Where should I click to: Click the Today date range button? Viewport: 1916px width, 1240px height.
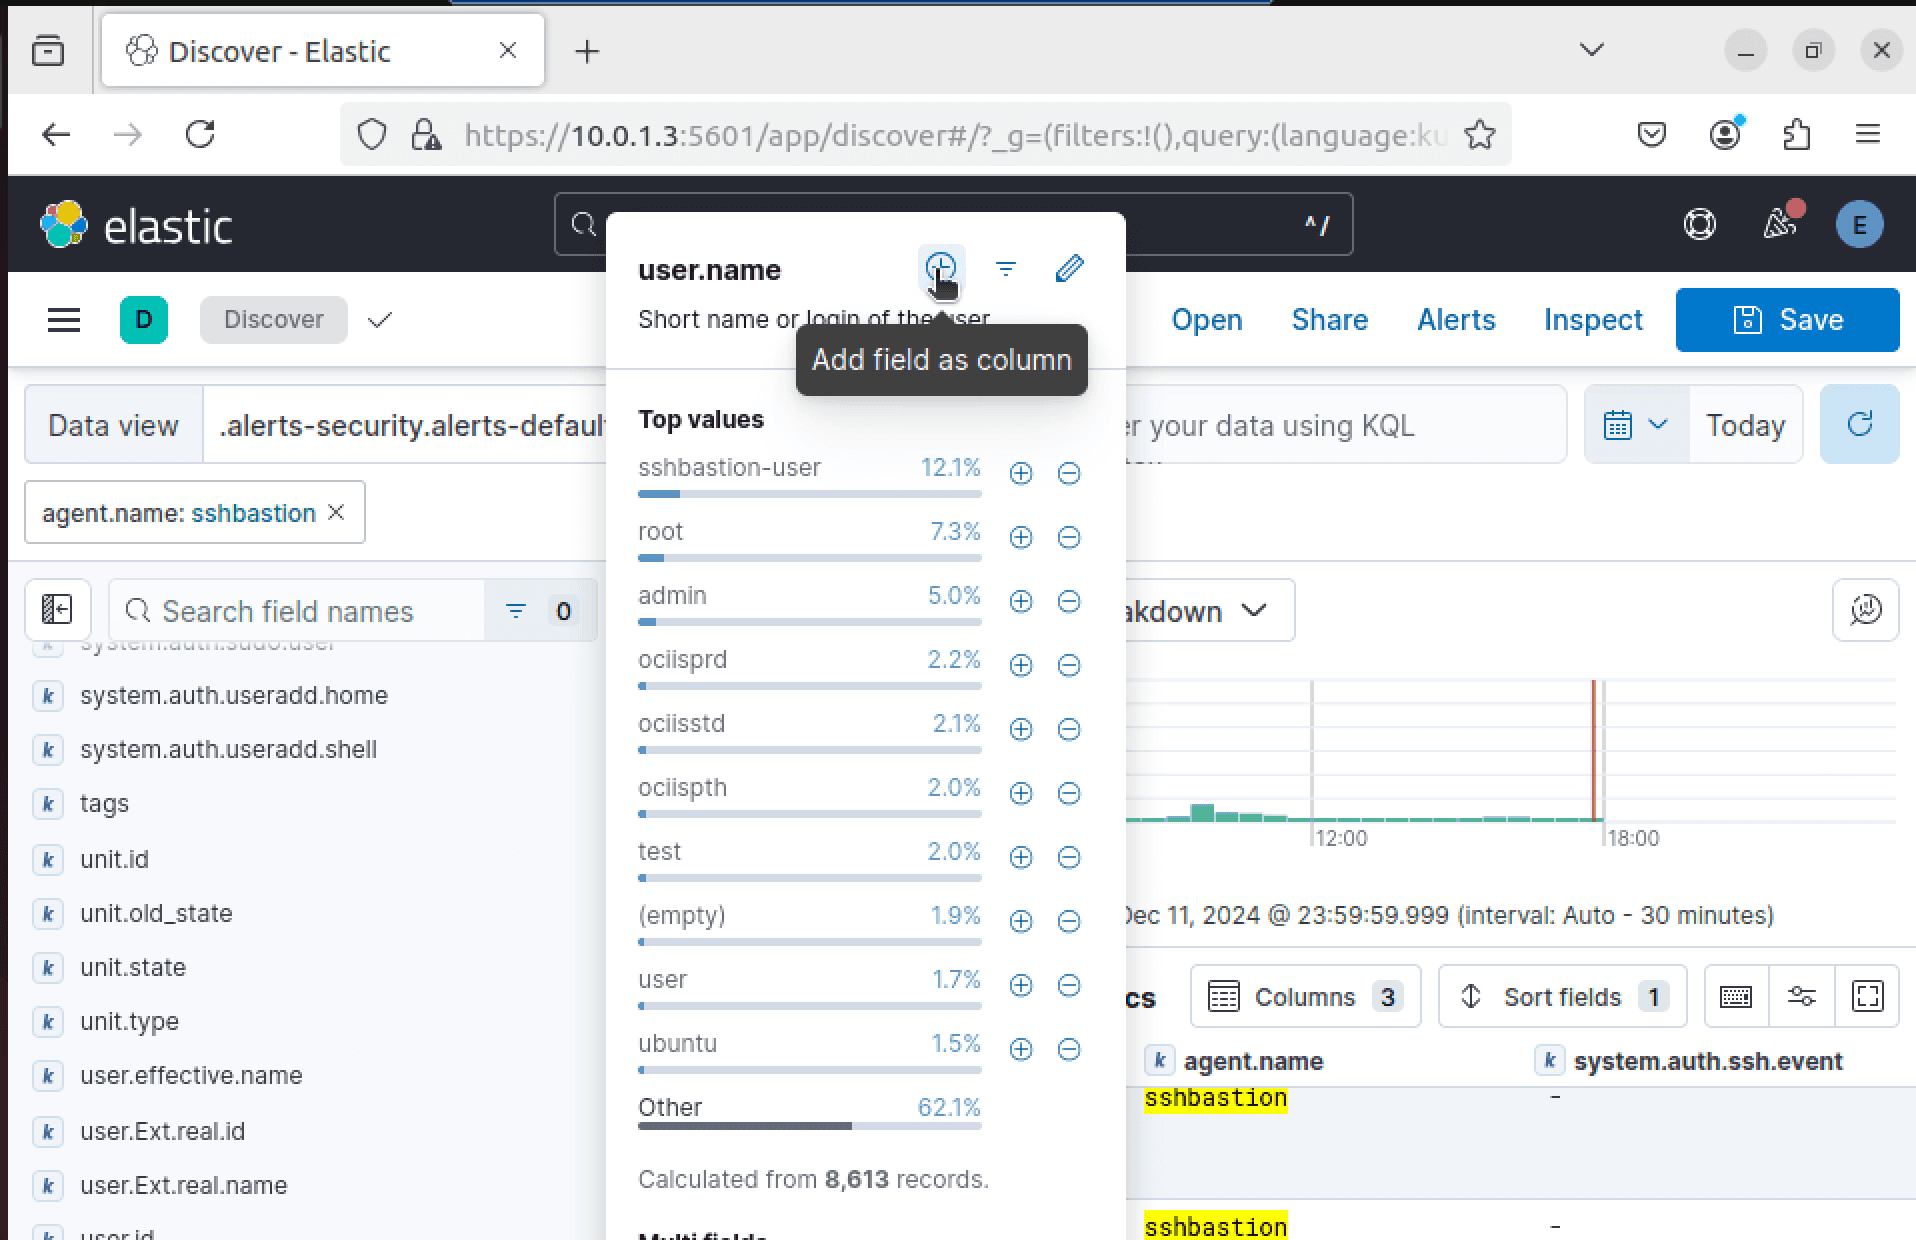click(x=1746, y=425)
